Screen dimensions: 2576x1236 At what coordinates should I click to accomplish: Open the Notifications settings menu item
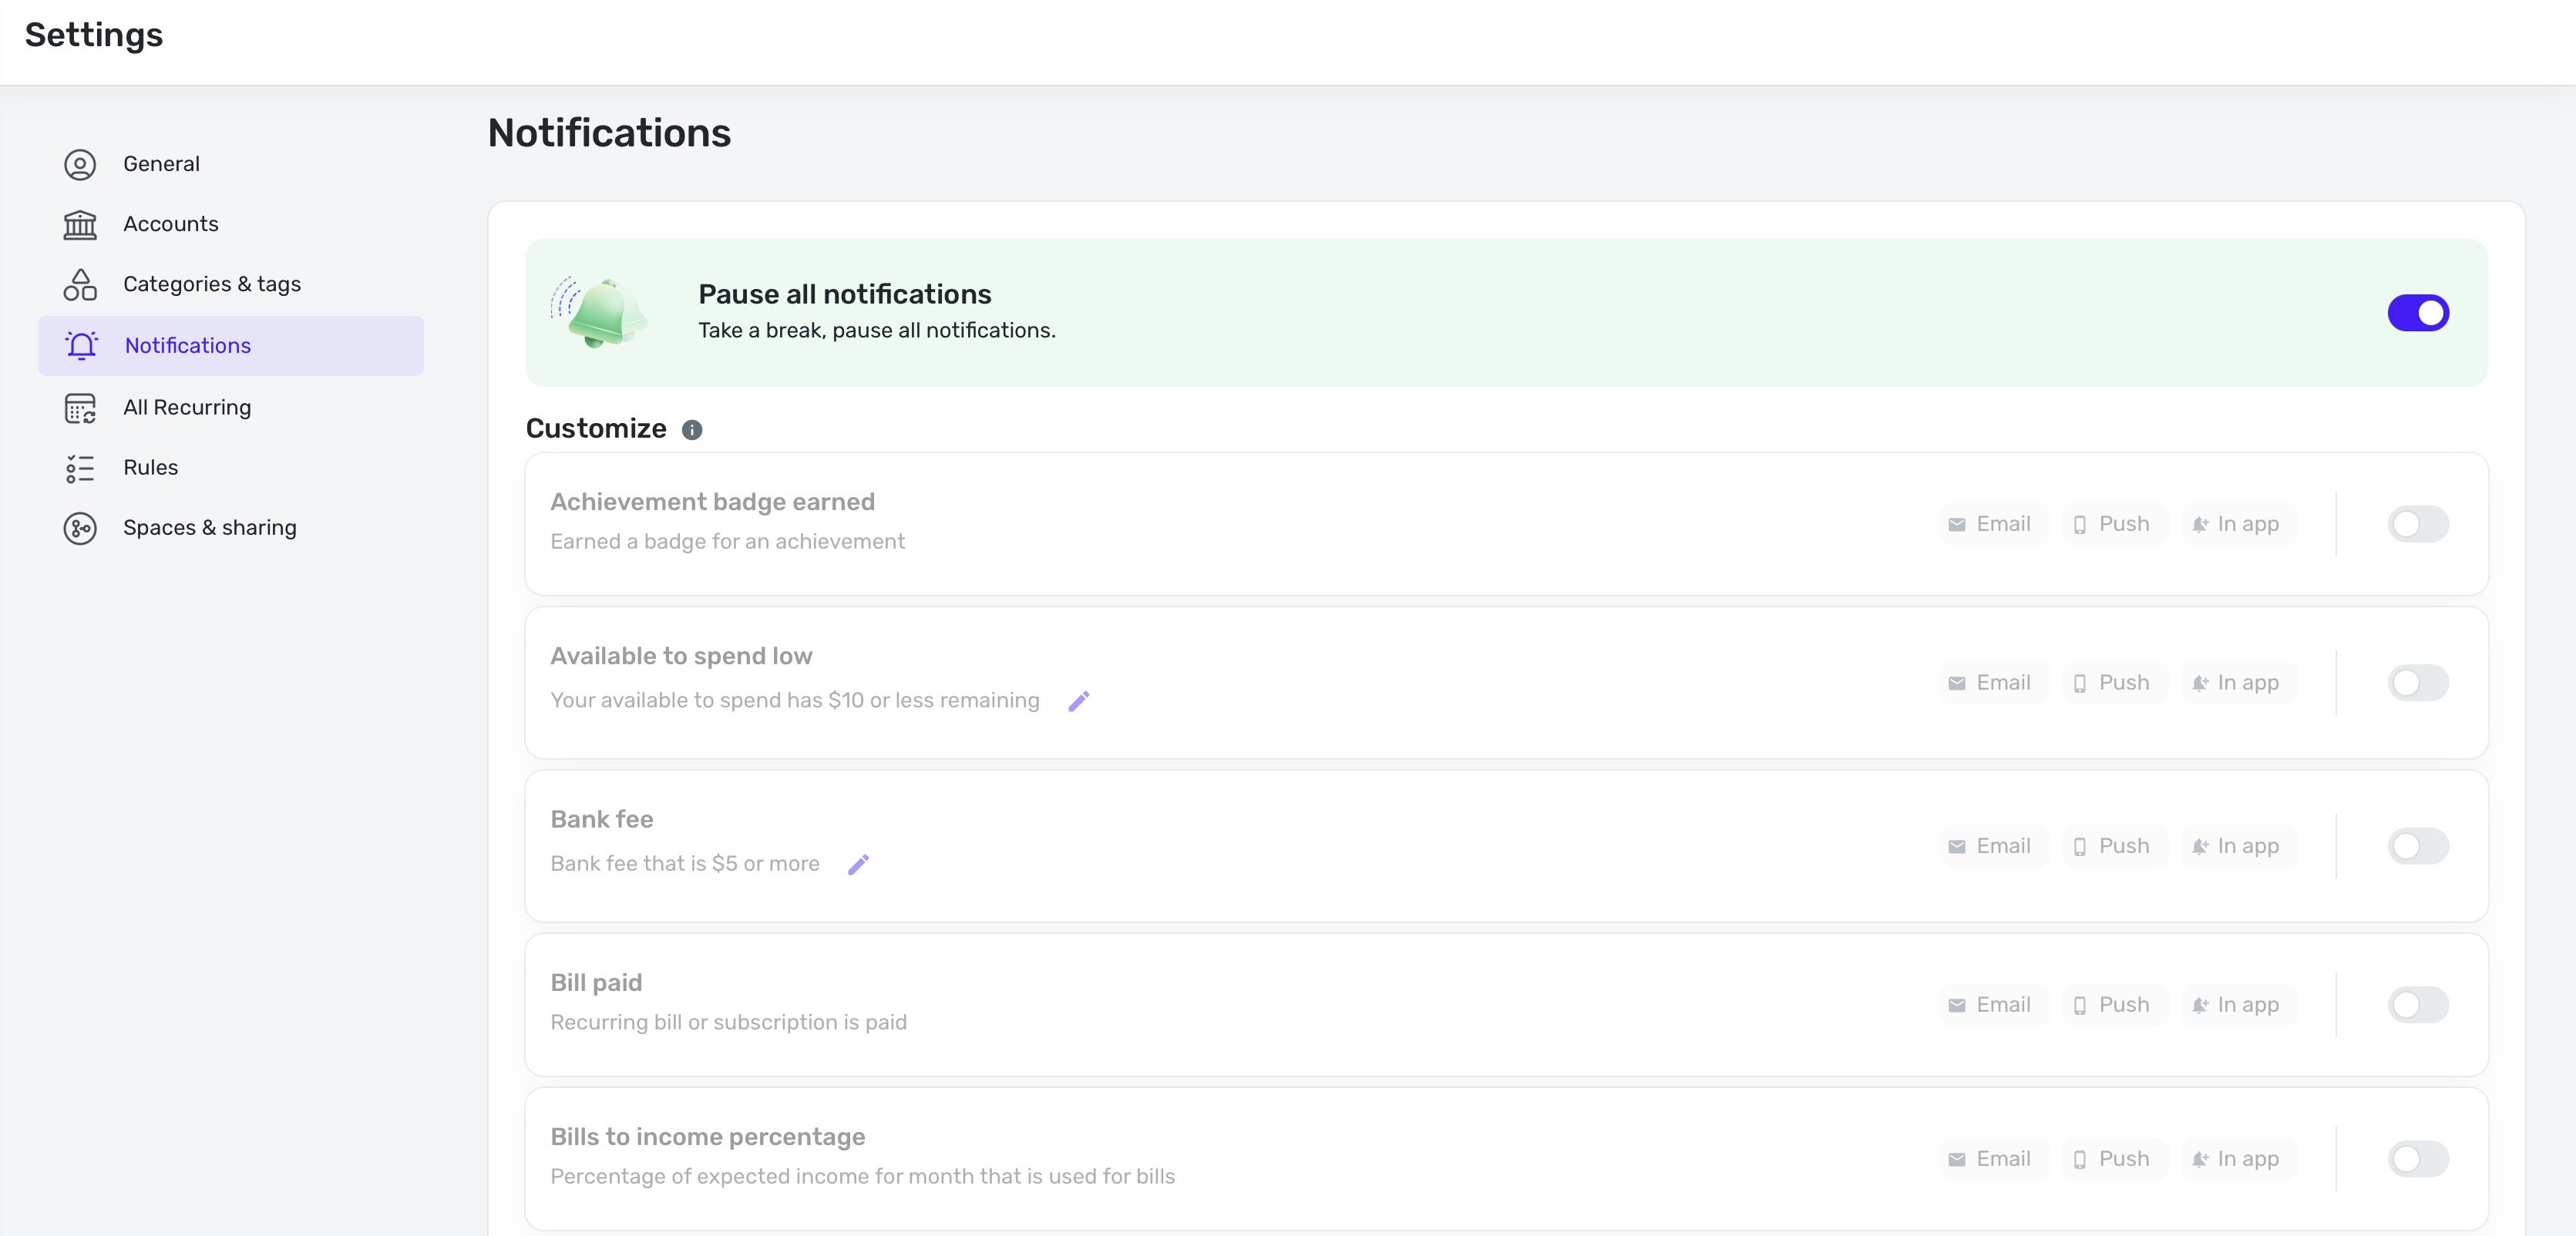[x=188, y=346]
